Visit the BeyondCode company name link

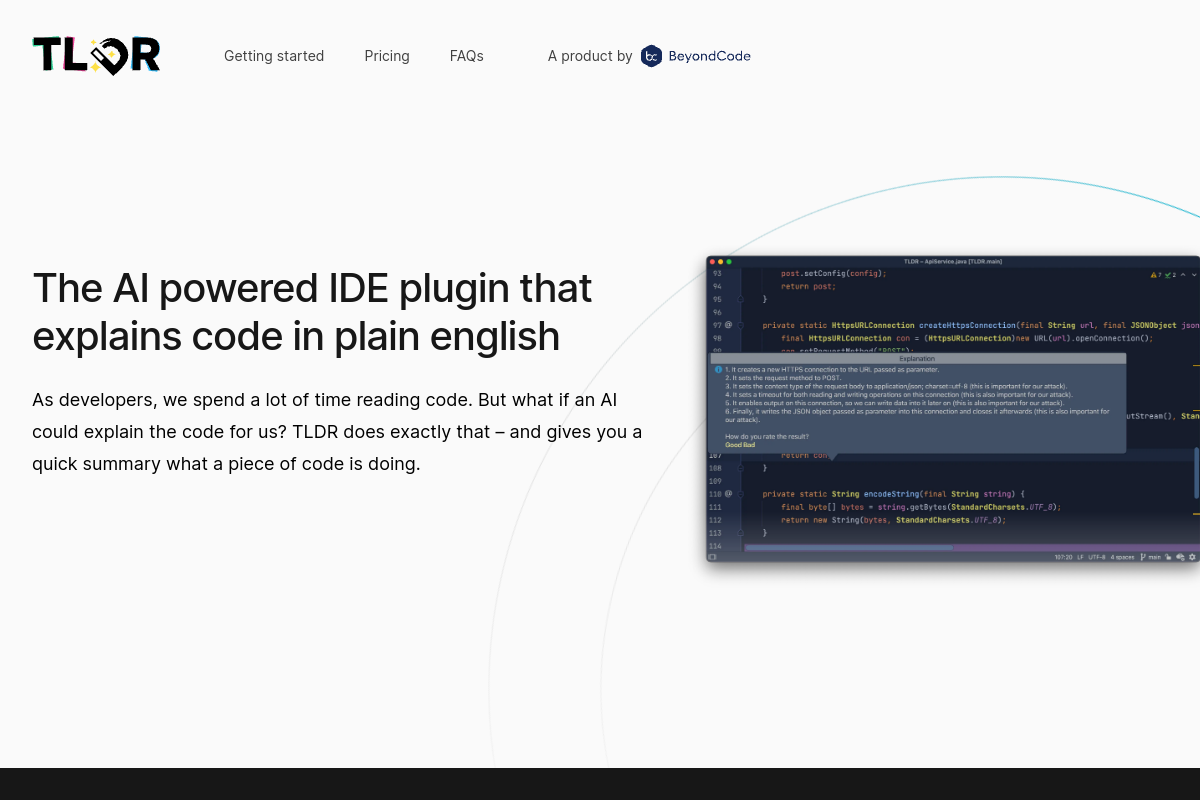[709, 56]
